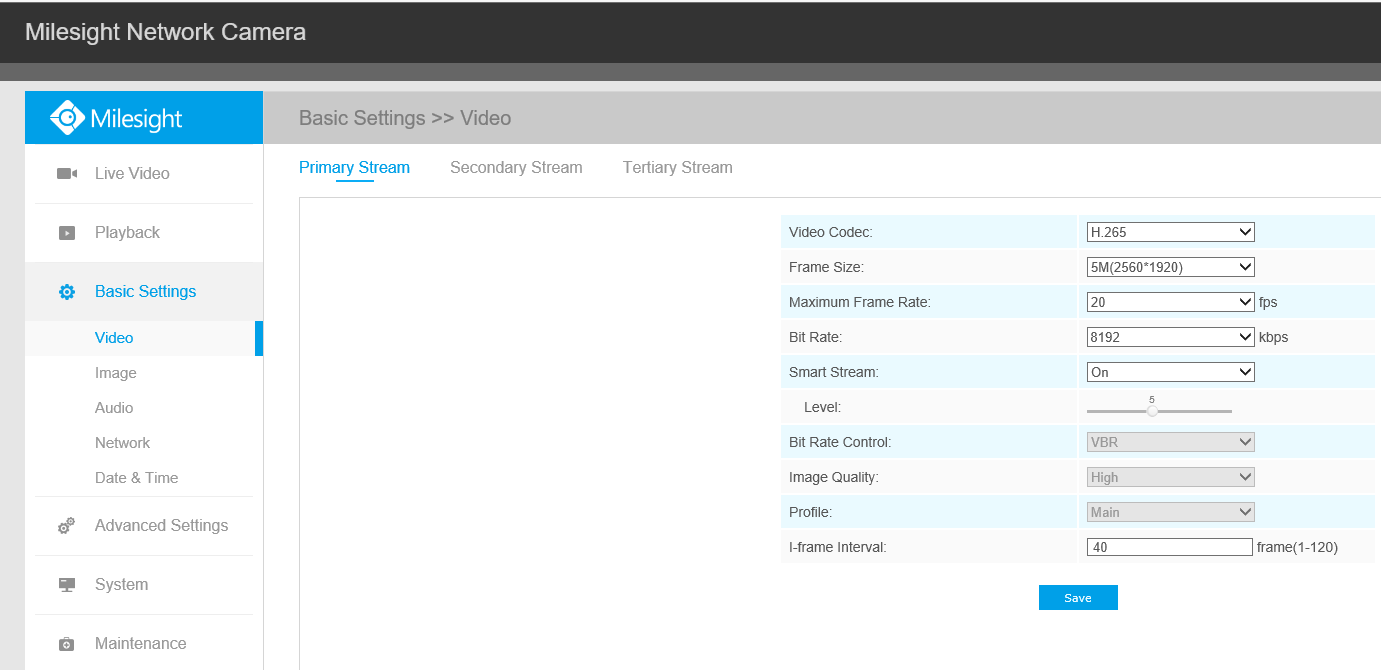Open the Image settings page
The height and width of the screenshot is (670, 1381).
115,372
